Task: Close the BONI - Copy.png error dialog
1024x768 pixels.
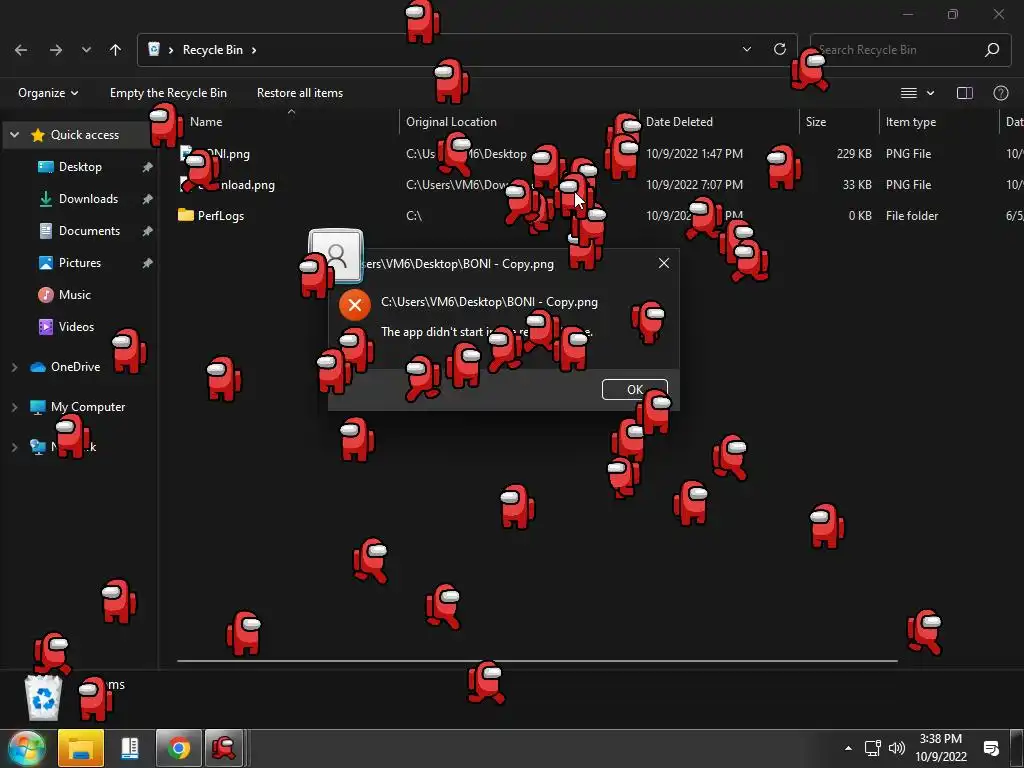Action: (x=664, y=263)
